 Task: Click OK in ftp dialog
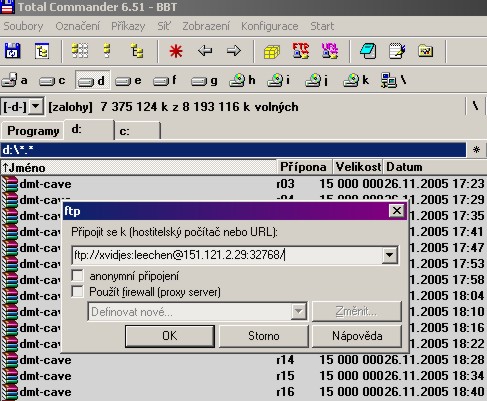(170, 336)
